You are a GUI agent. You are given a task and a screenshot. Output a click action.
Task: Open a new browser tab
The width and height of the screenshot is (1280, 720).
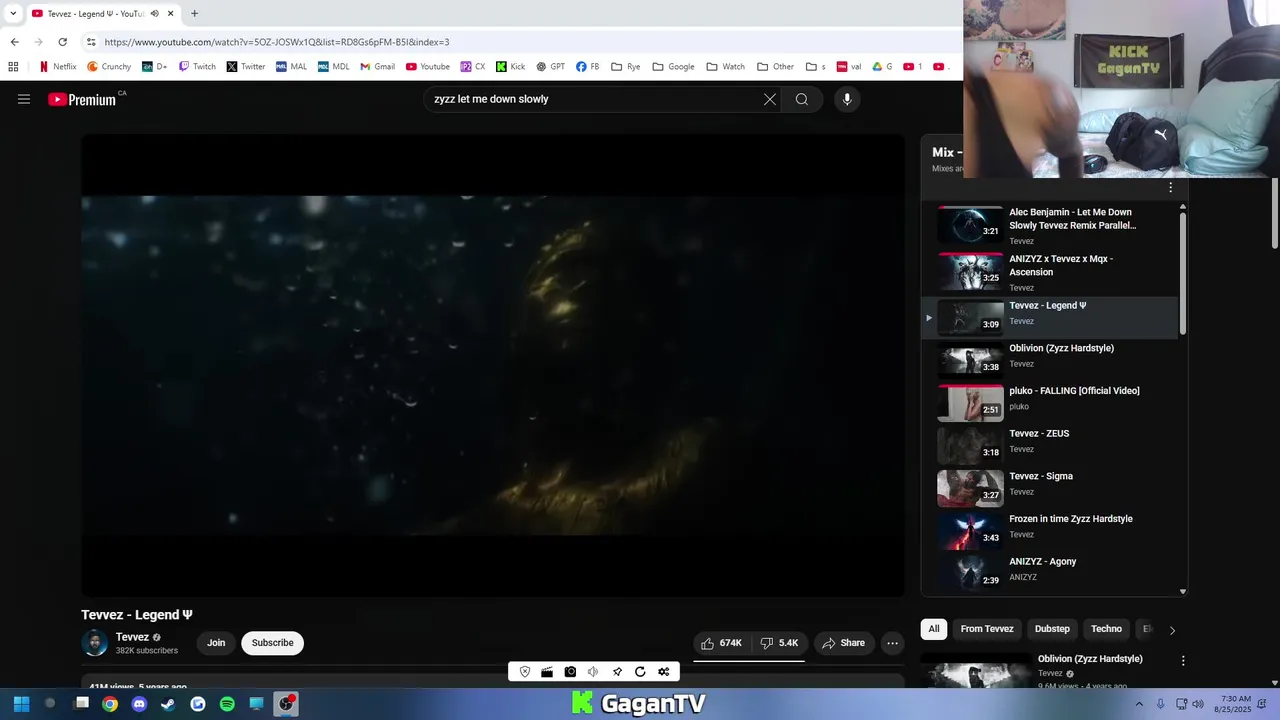click(x=194, y=13)
